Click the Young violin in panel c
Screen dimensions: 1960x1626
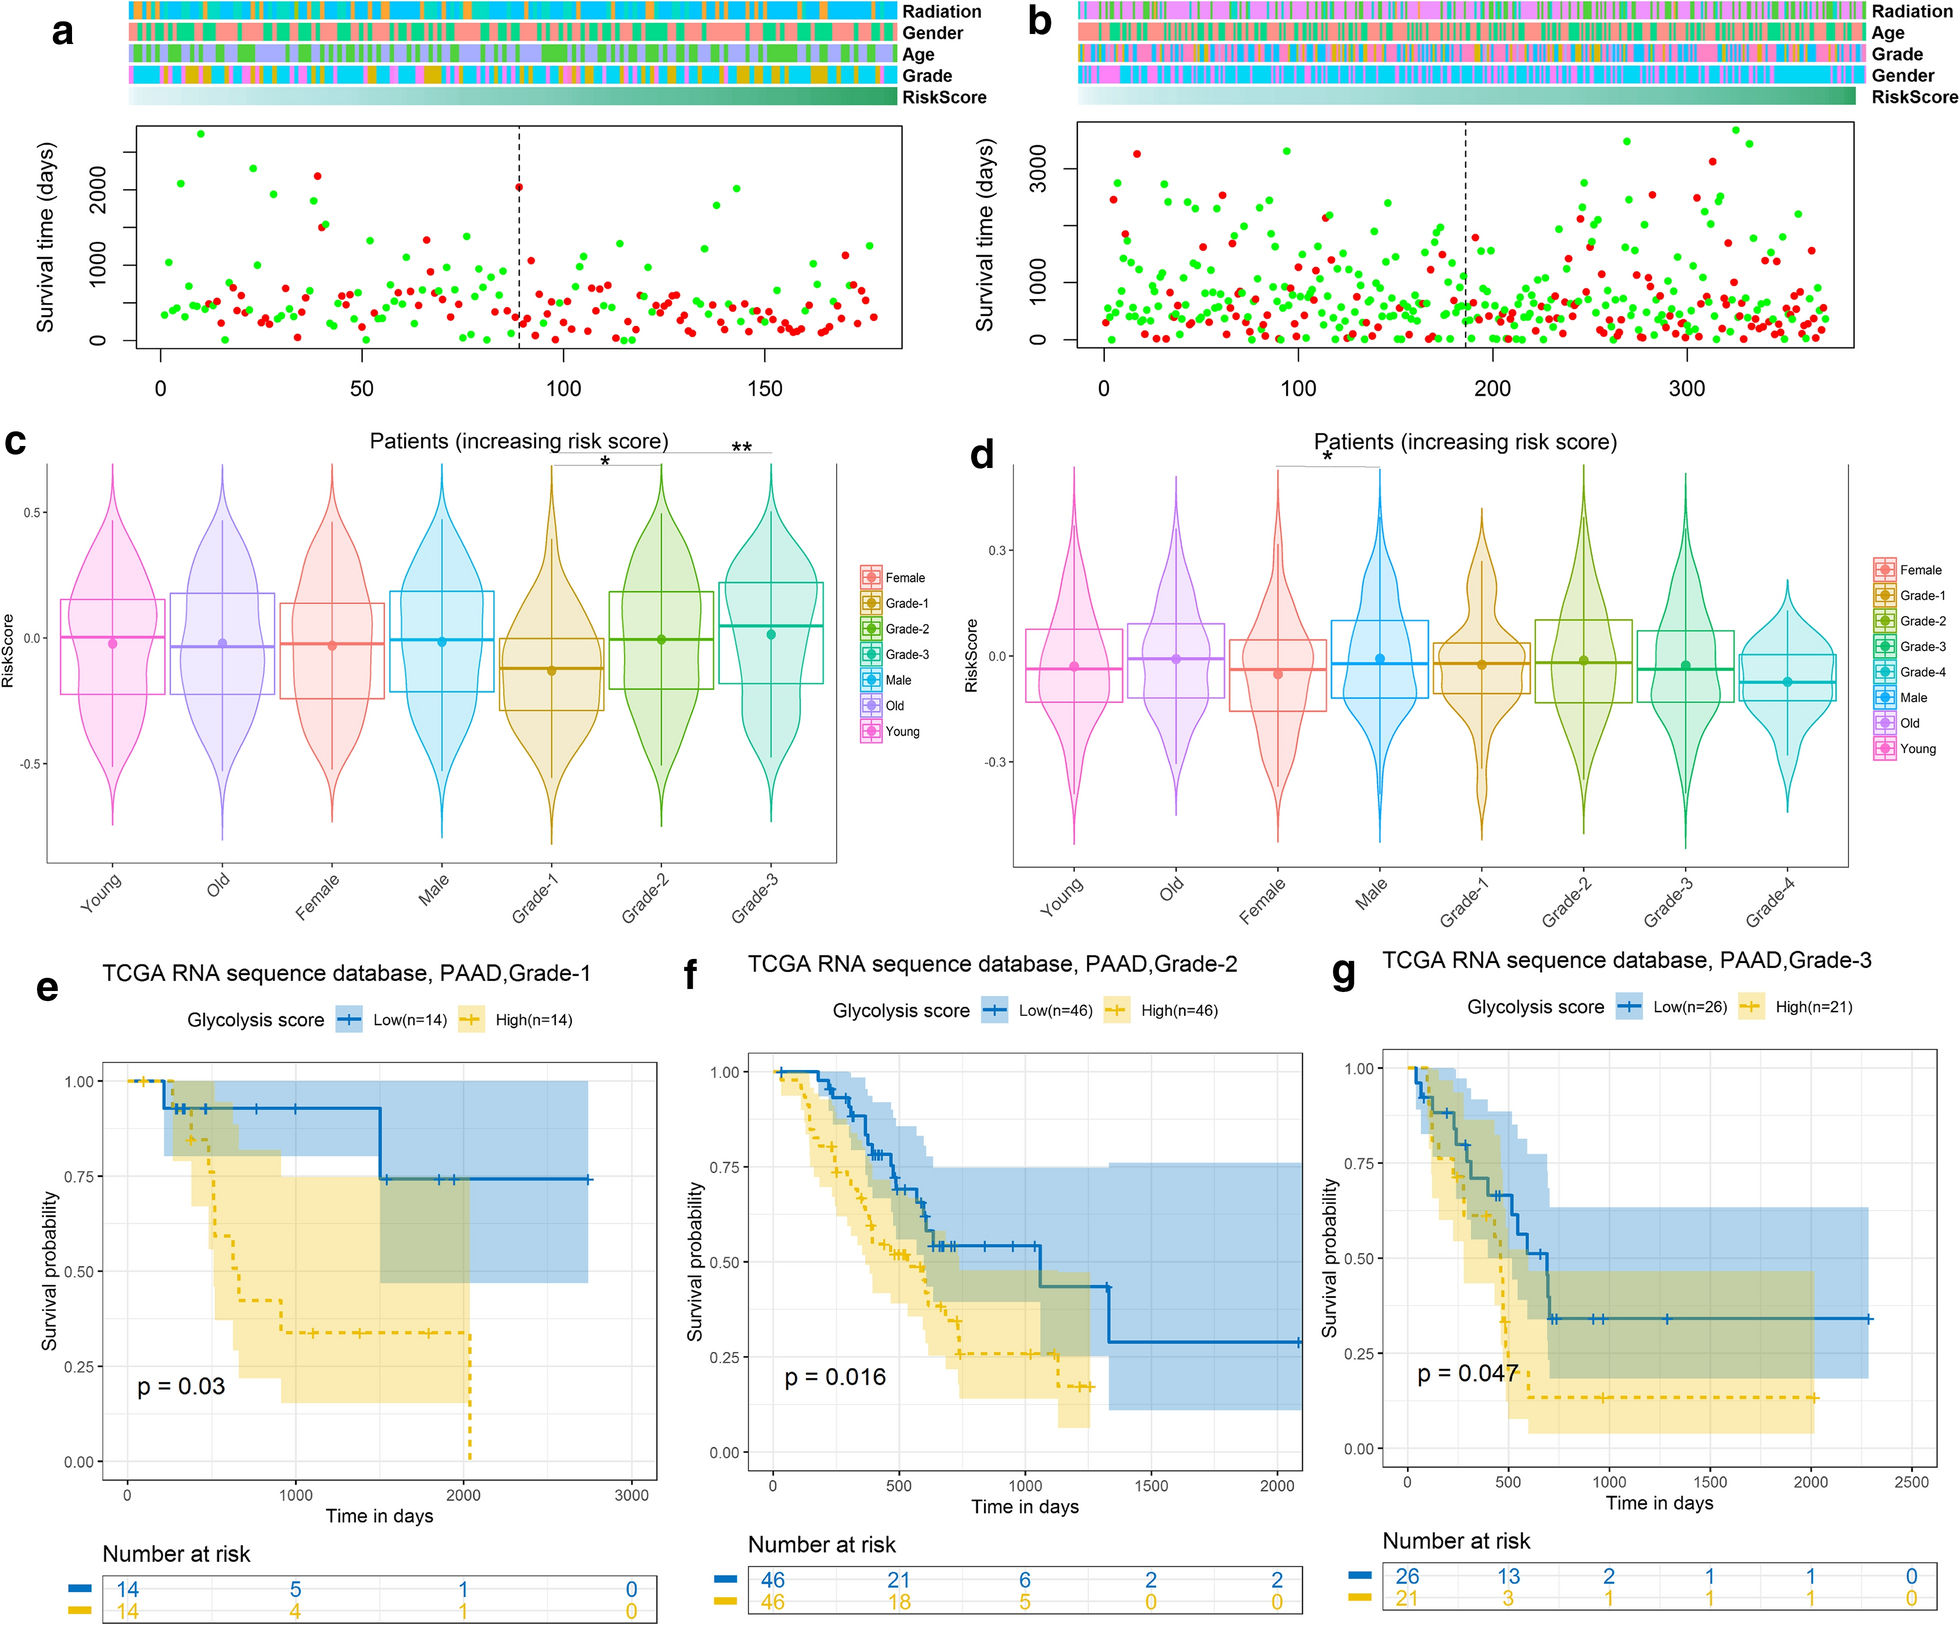tap(113, 645)
